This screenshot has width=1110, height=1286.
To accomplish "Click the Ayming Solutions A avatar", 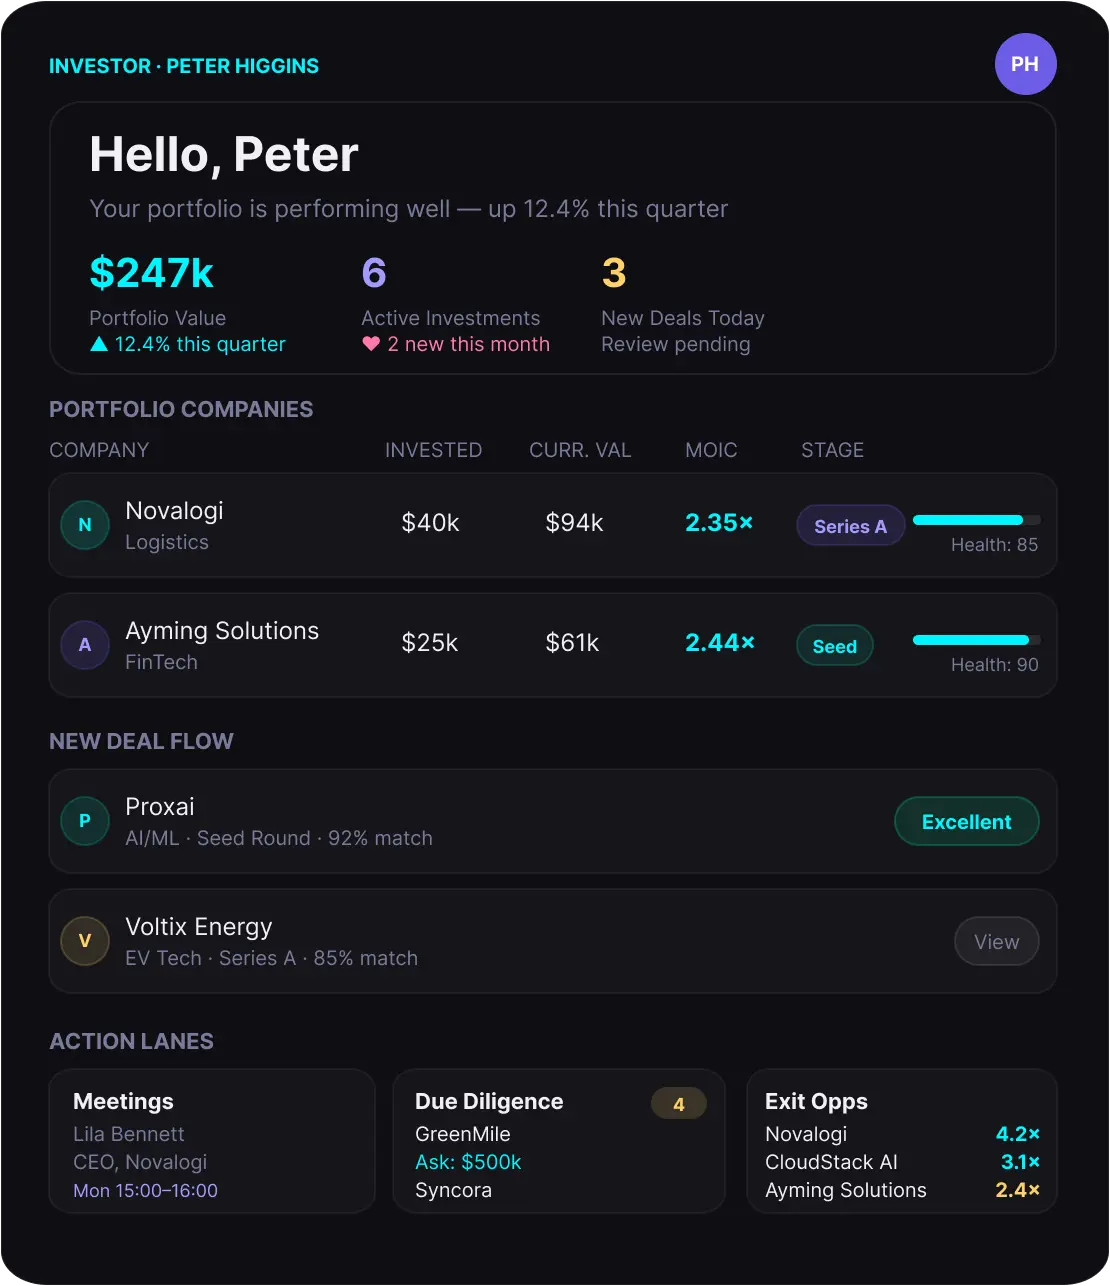I will click(85, 645).
